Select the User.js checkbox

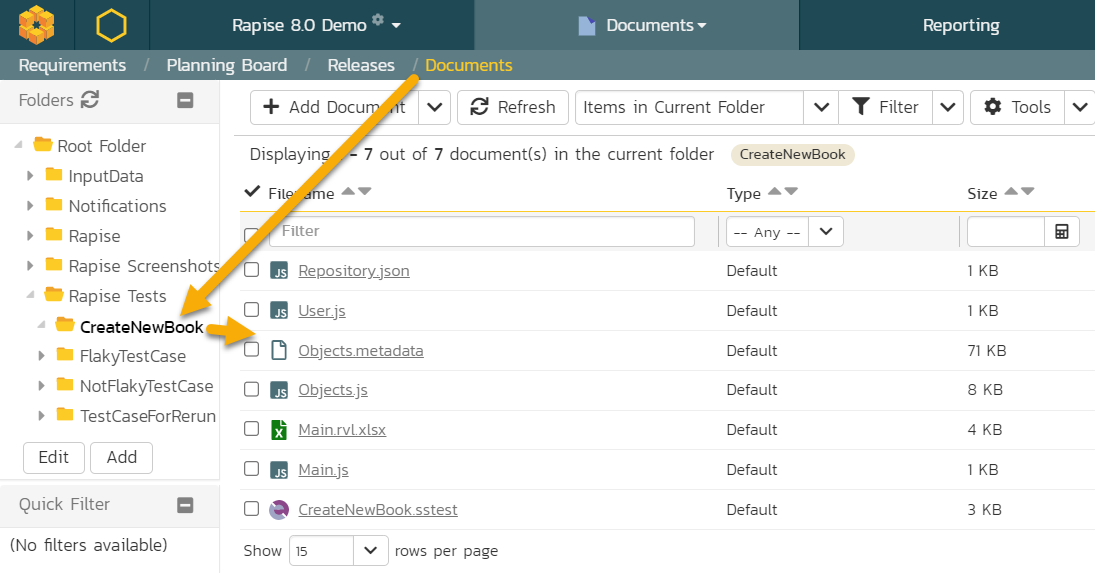click(x=251, y=310)
